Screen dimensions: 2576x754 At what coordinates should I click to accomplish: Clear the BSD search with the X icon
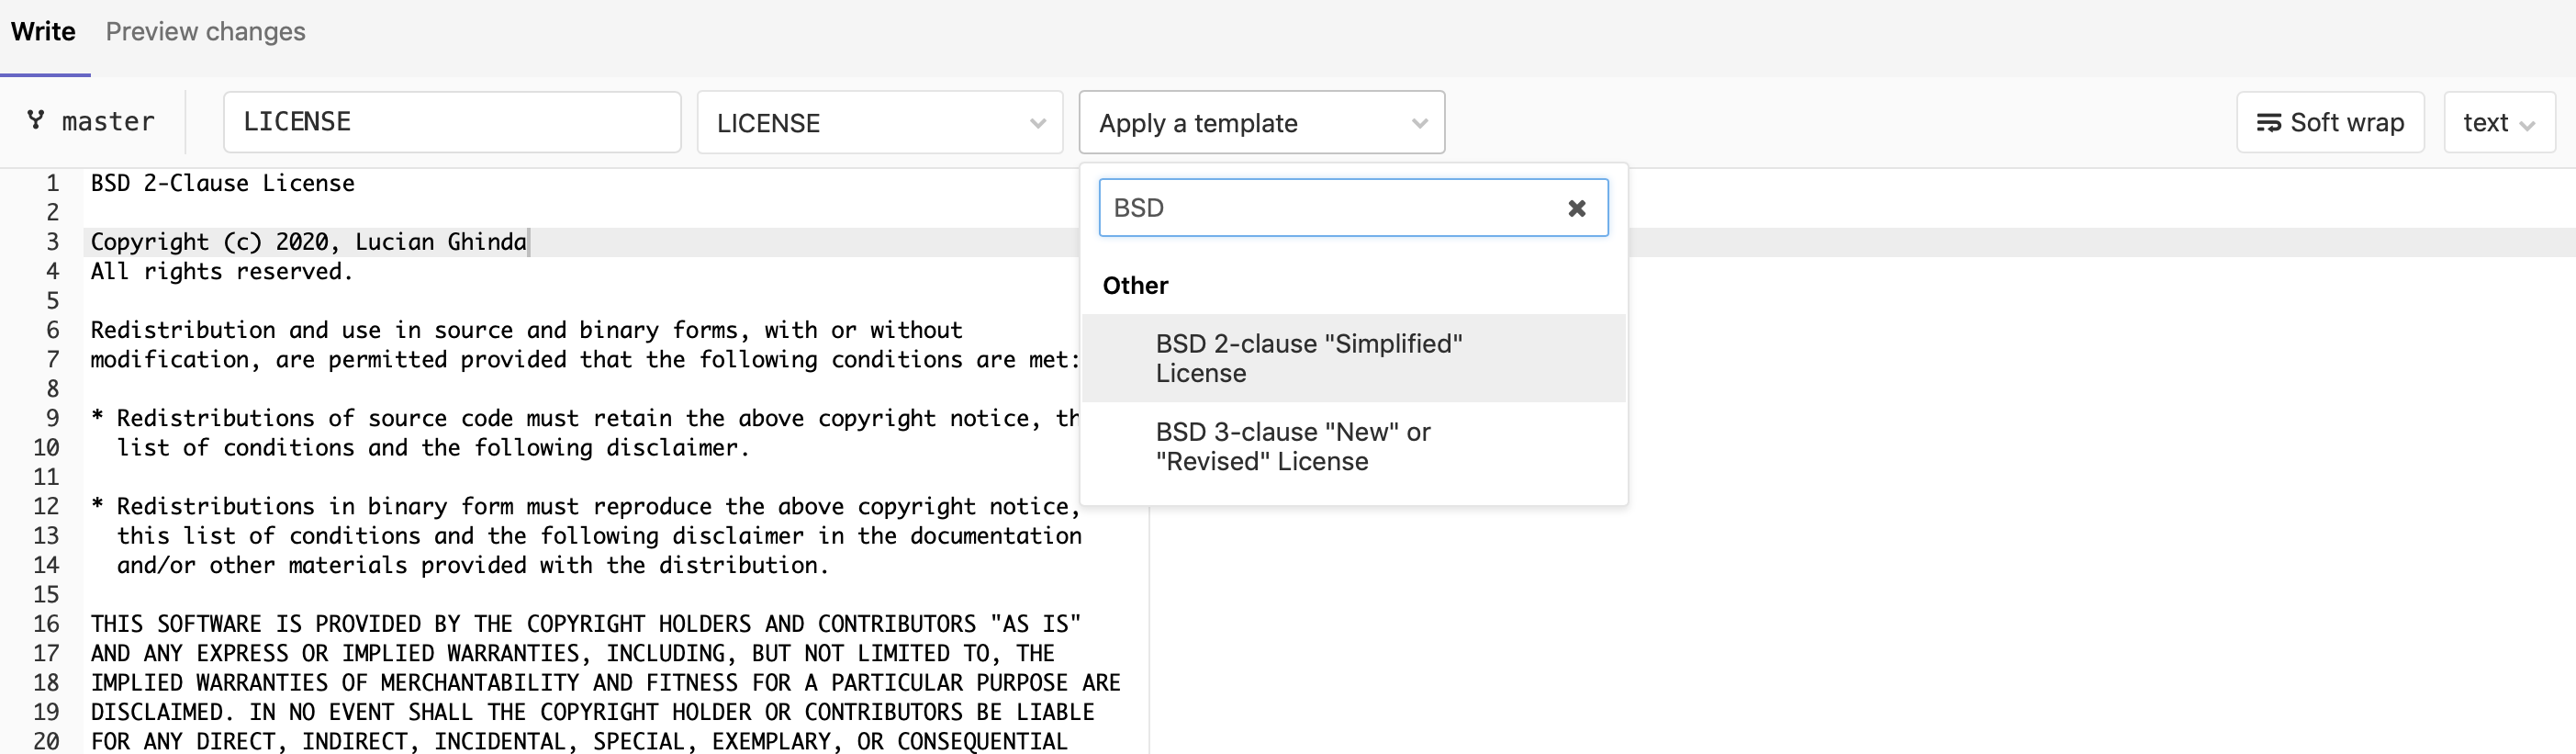(1576, 208)
